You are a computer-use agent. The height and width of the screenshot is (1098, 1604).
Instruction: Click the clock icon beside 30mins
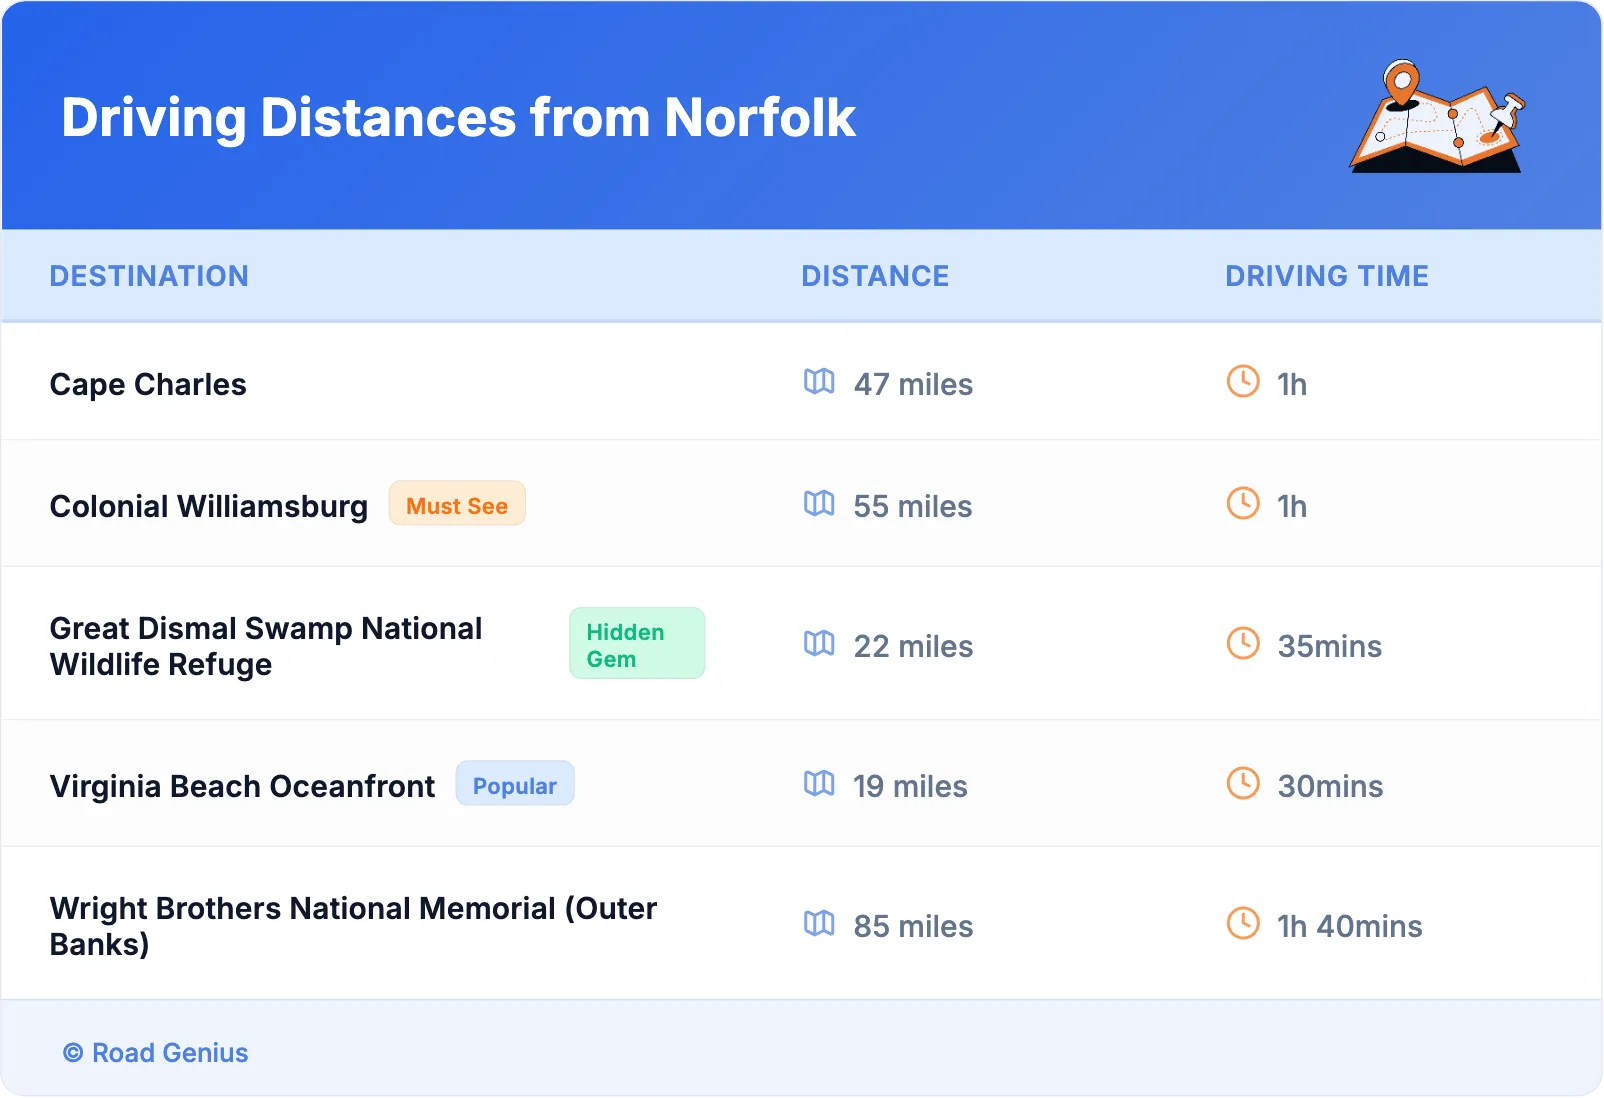(1243, 784)
